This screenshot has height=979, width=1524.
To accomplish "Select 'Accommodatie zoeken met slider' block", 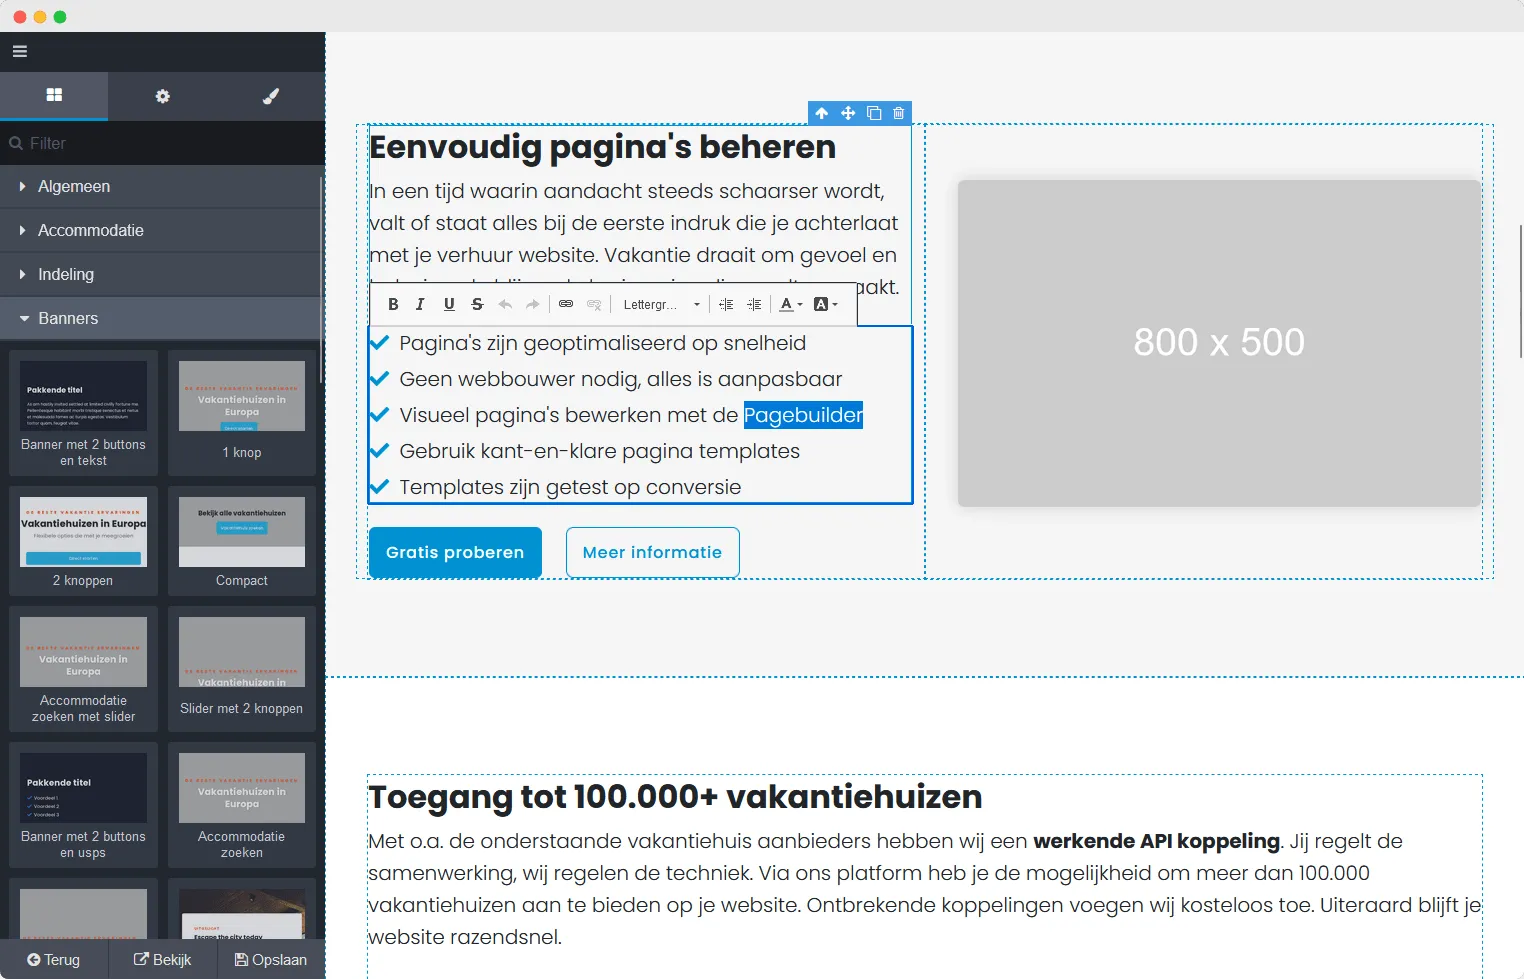I will click(x=83, y=669).
